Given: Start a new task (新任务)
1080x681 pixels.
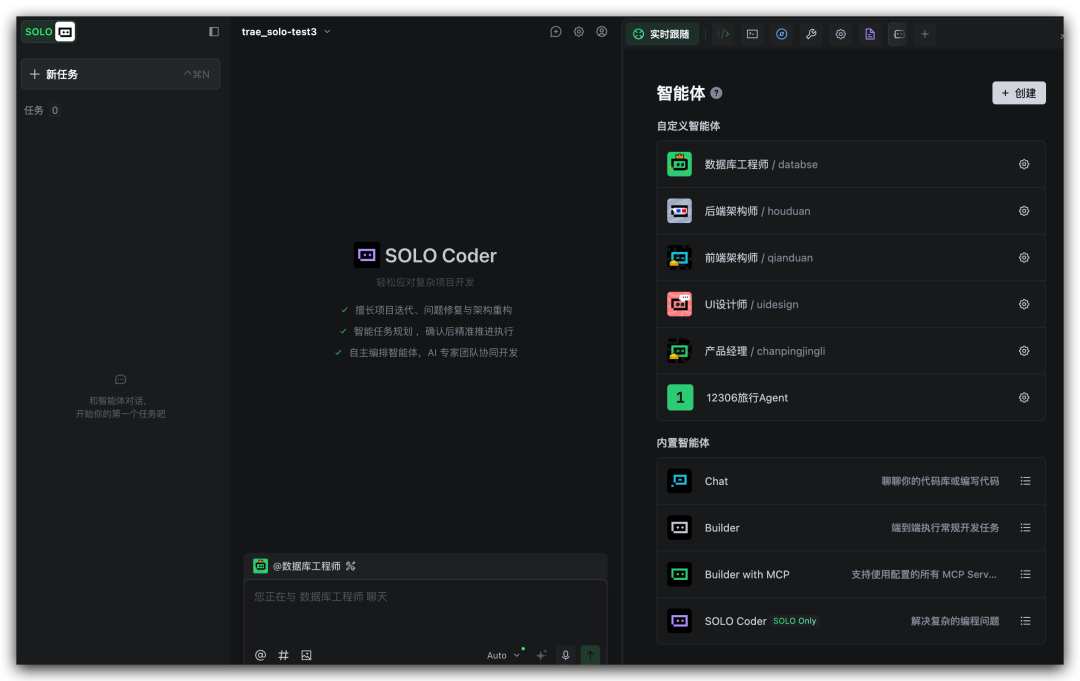Looking at the screenshot, I should pos(121,74).
